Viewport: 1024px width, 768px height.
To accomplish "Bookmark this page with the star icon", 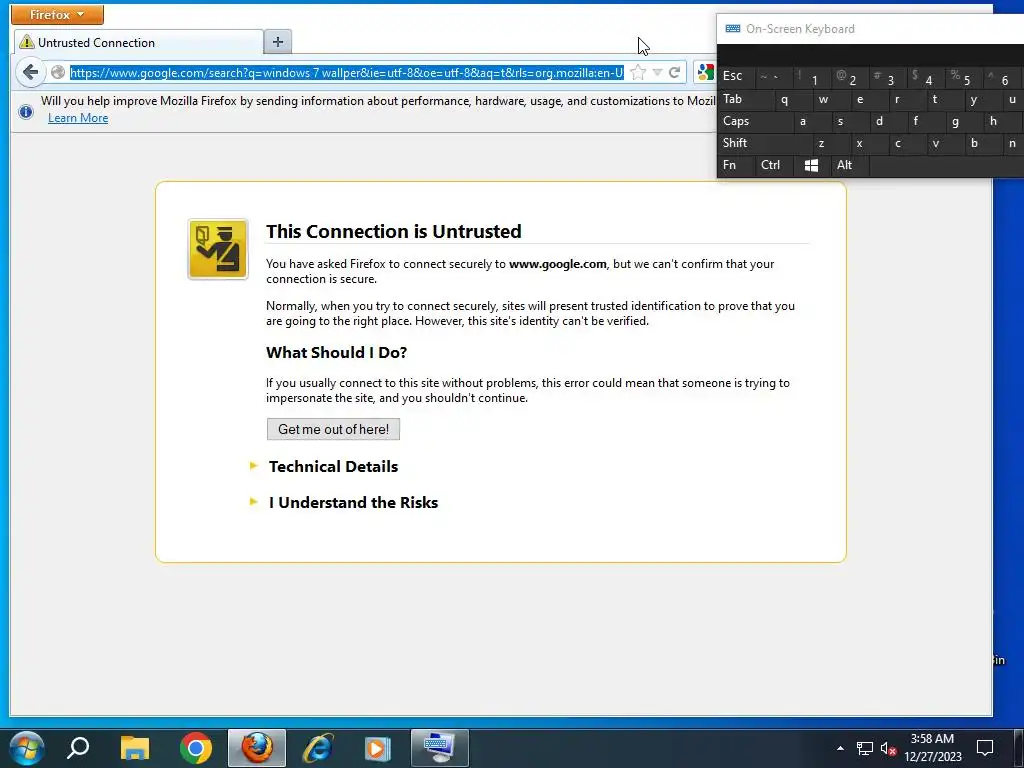I will 638,72.
